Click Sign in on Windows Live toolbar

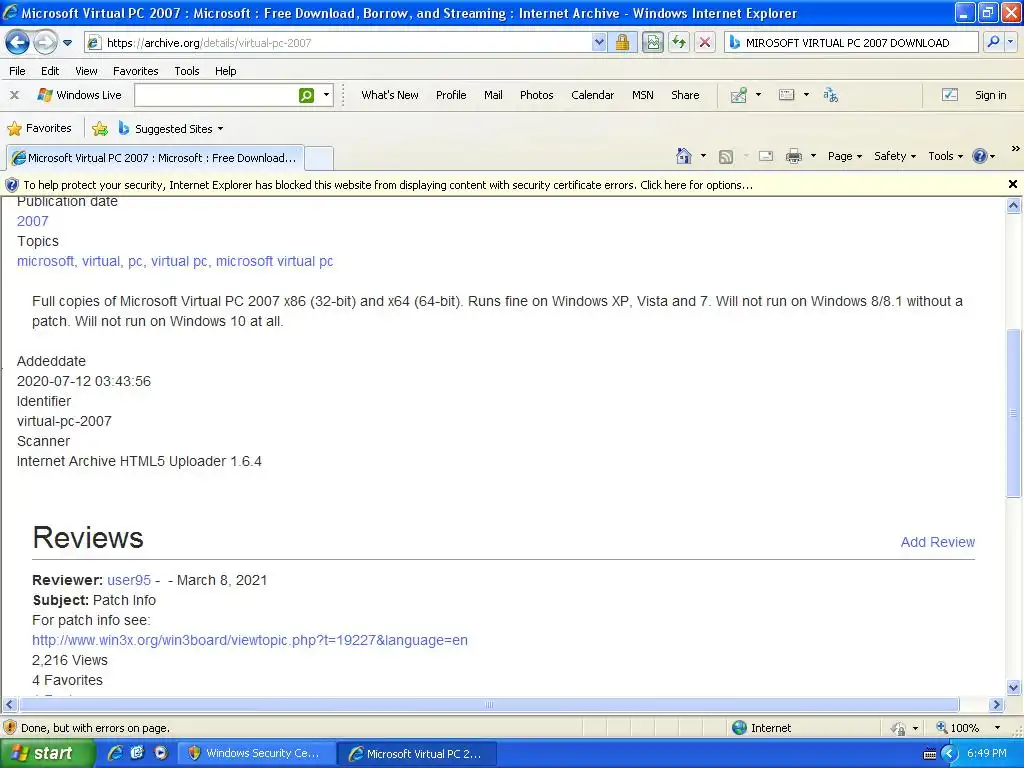tap(990, 95)
